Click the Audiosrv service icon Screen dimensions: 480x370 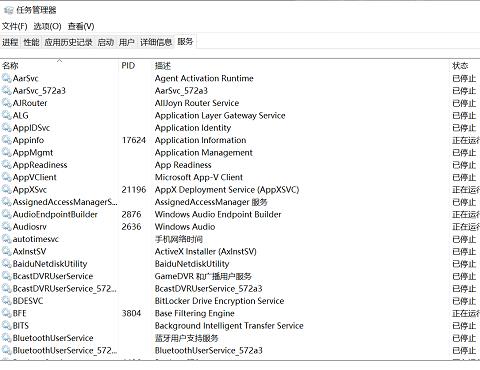[6, 227]
